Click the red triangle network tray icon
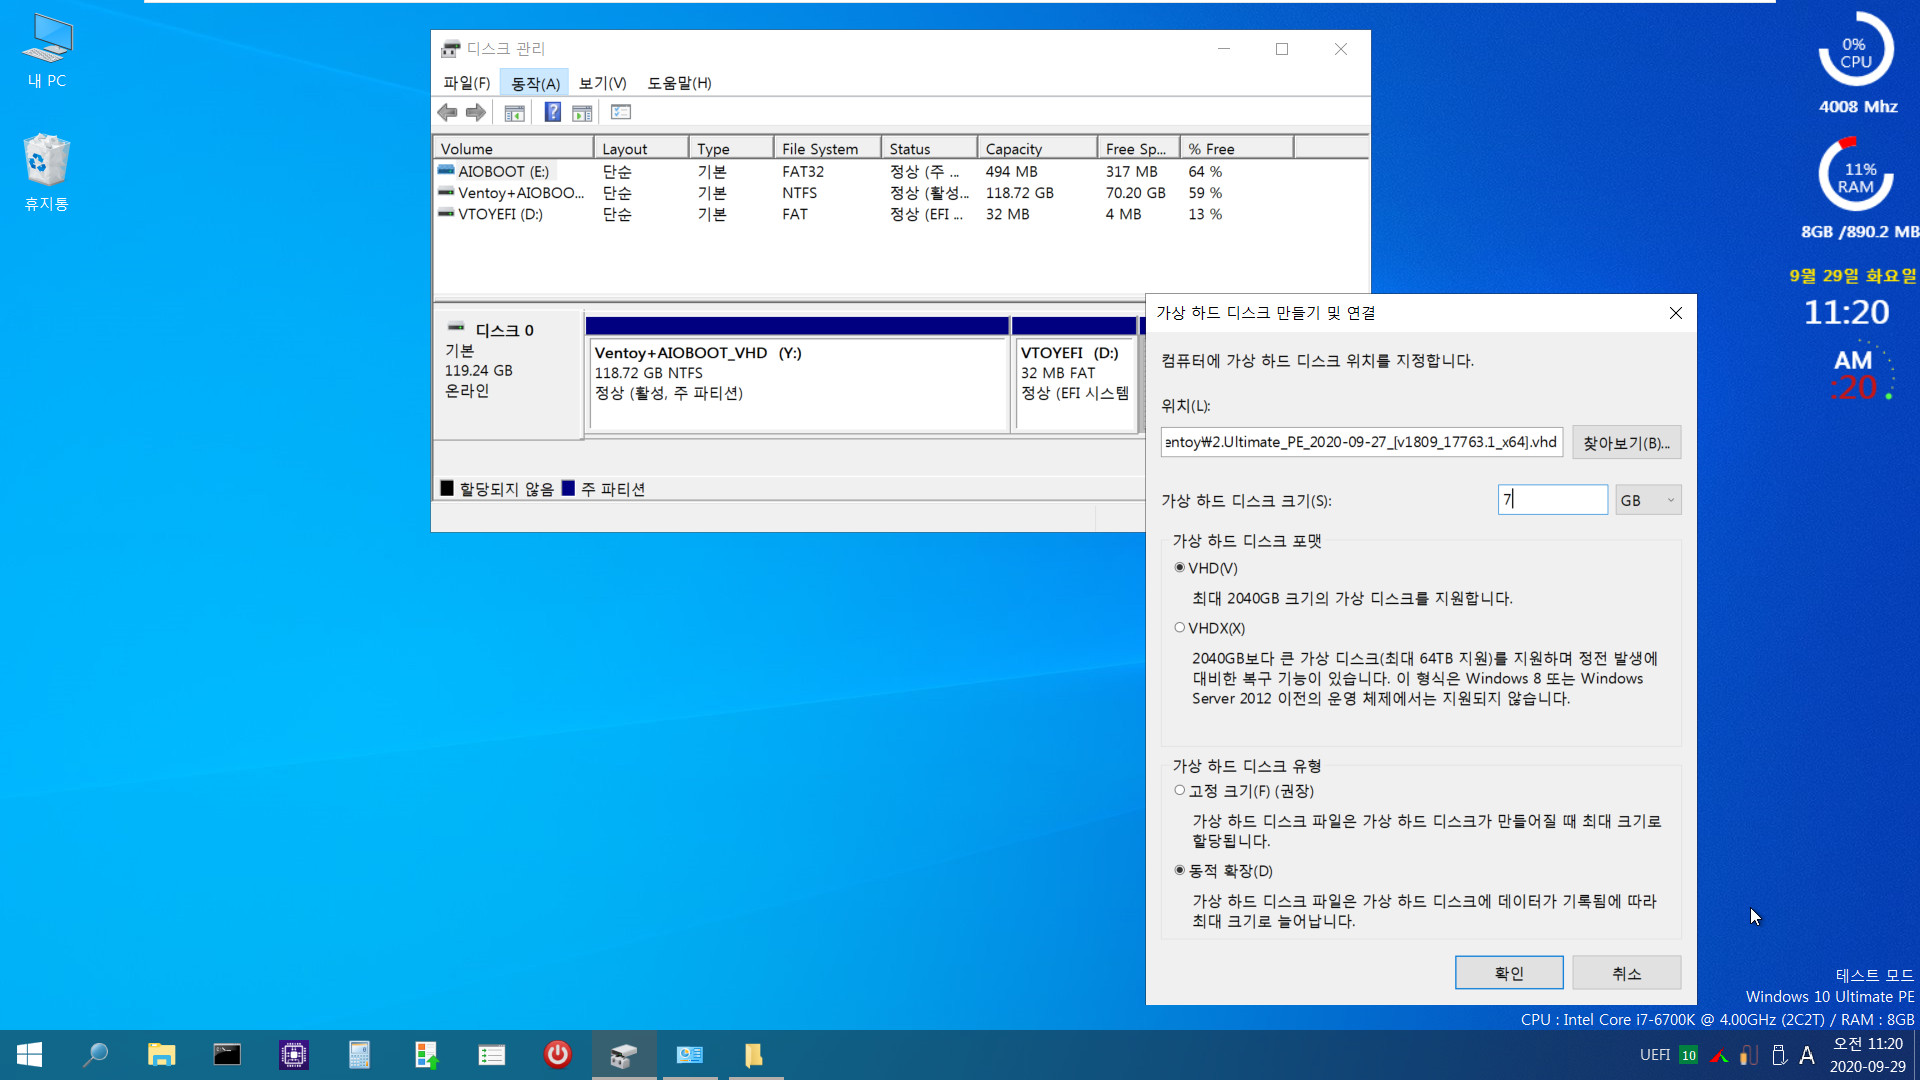The width and height of the screenshot is (1920, 1080). pos(1719,1055)
